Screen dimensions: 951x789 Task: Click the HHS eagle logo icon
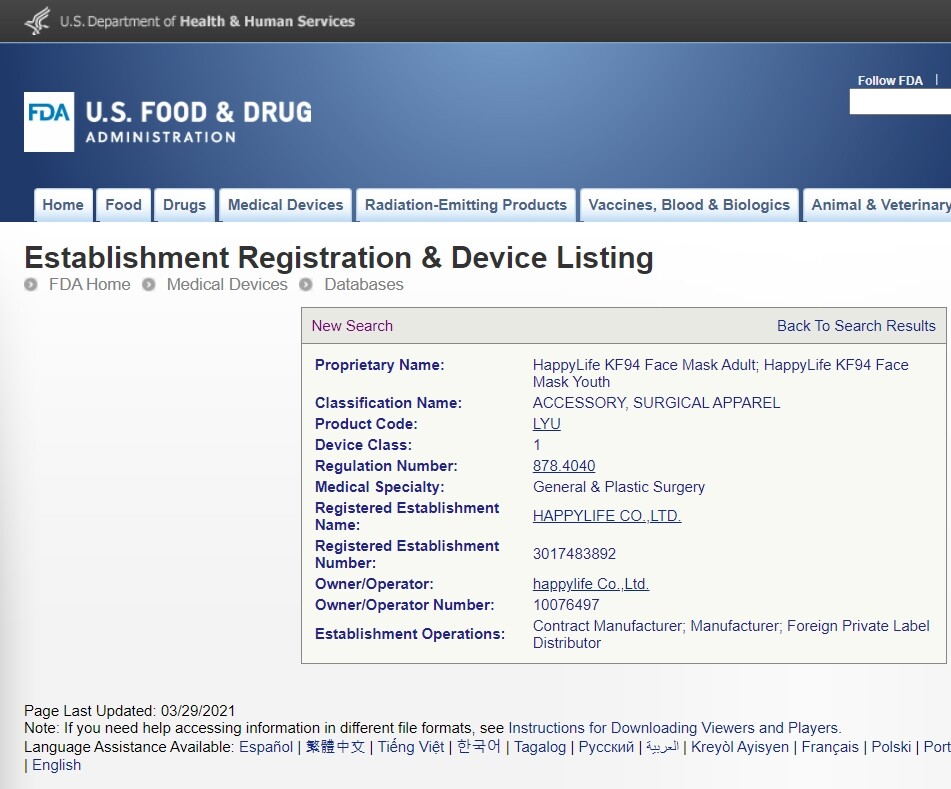coord(38,21)
